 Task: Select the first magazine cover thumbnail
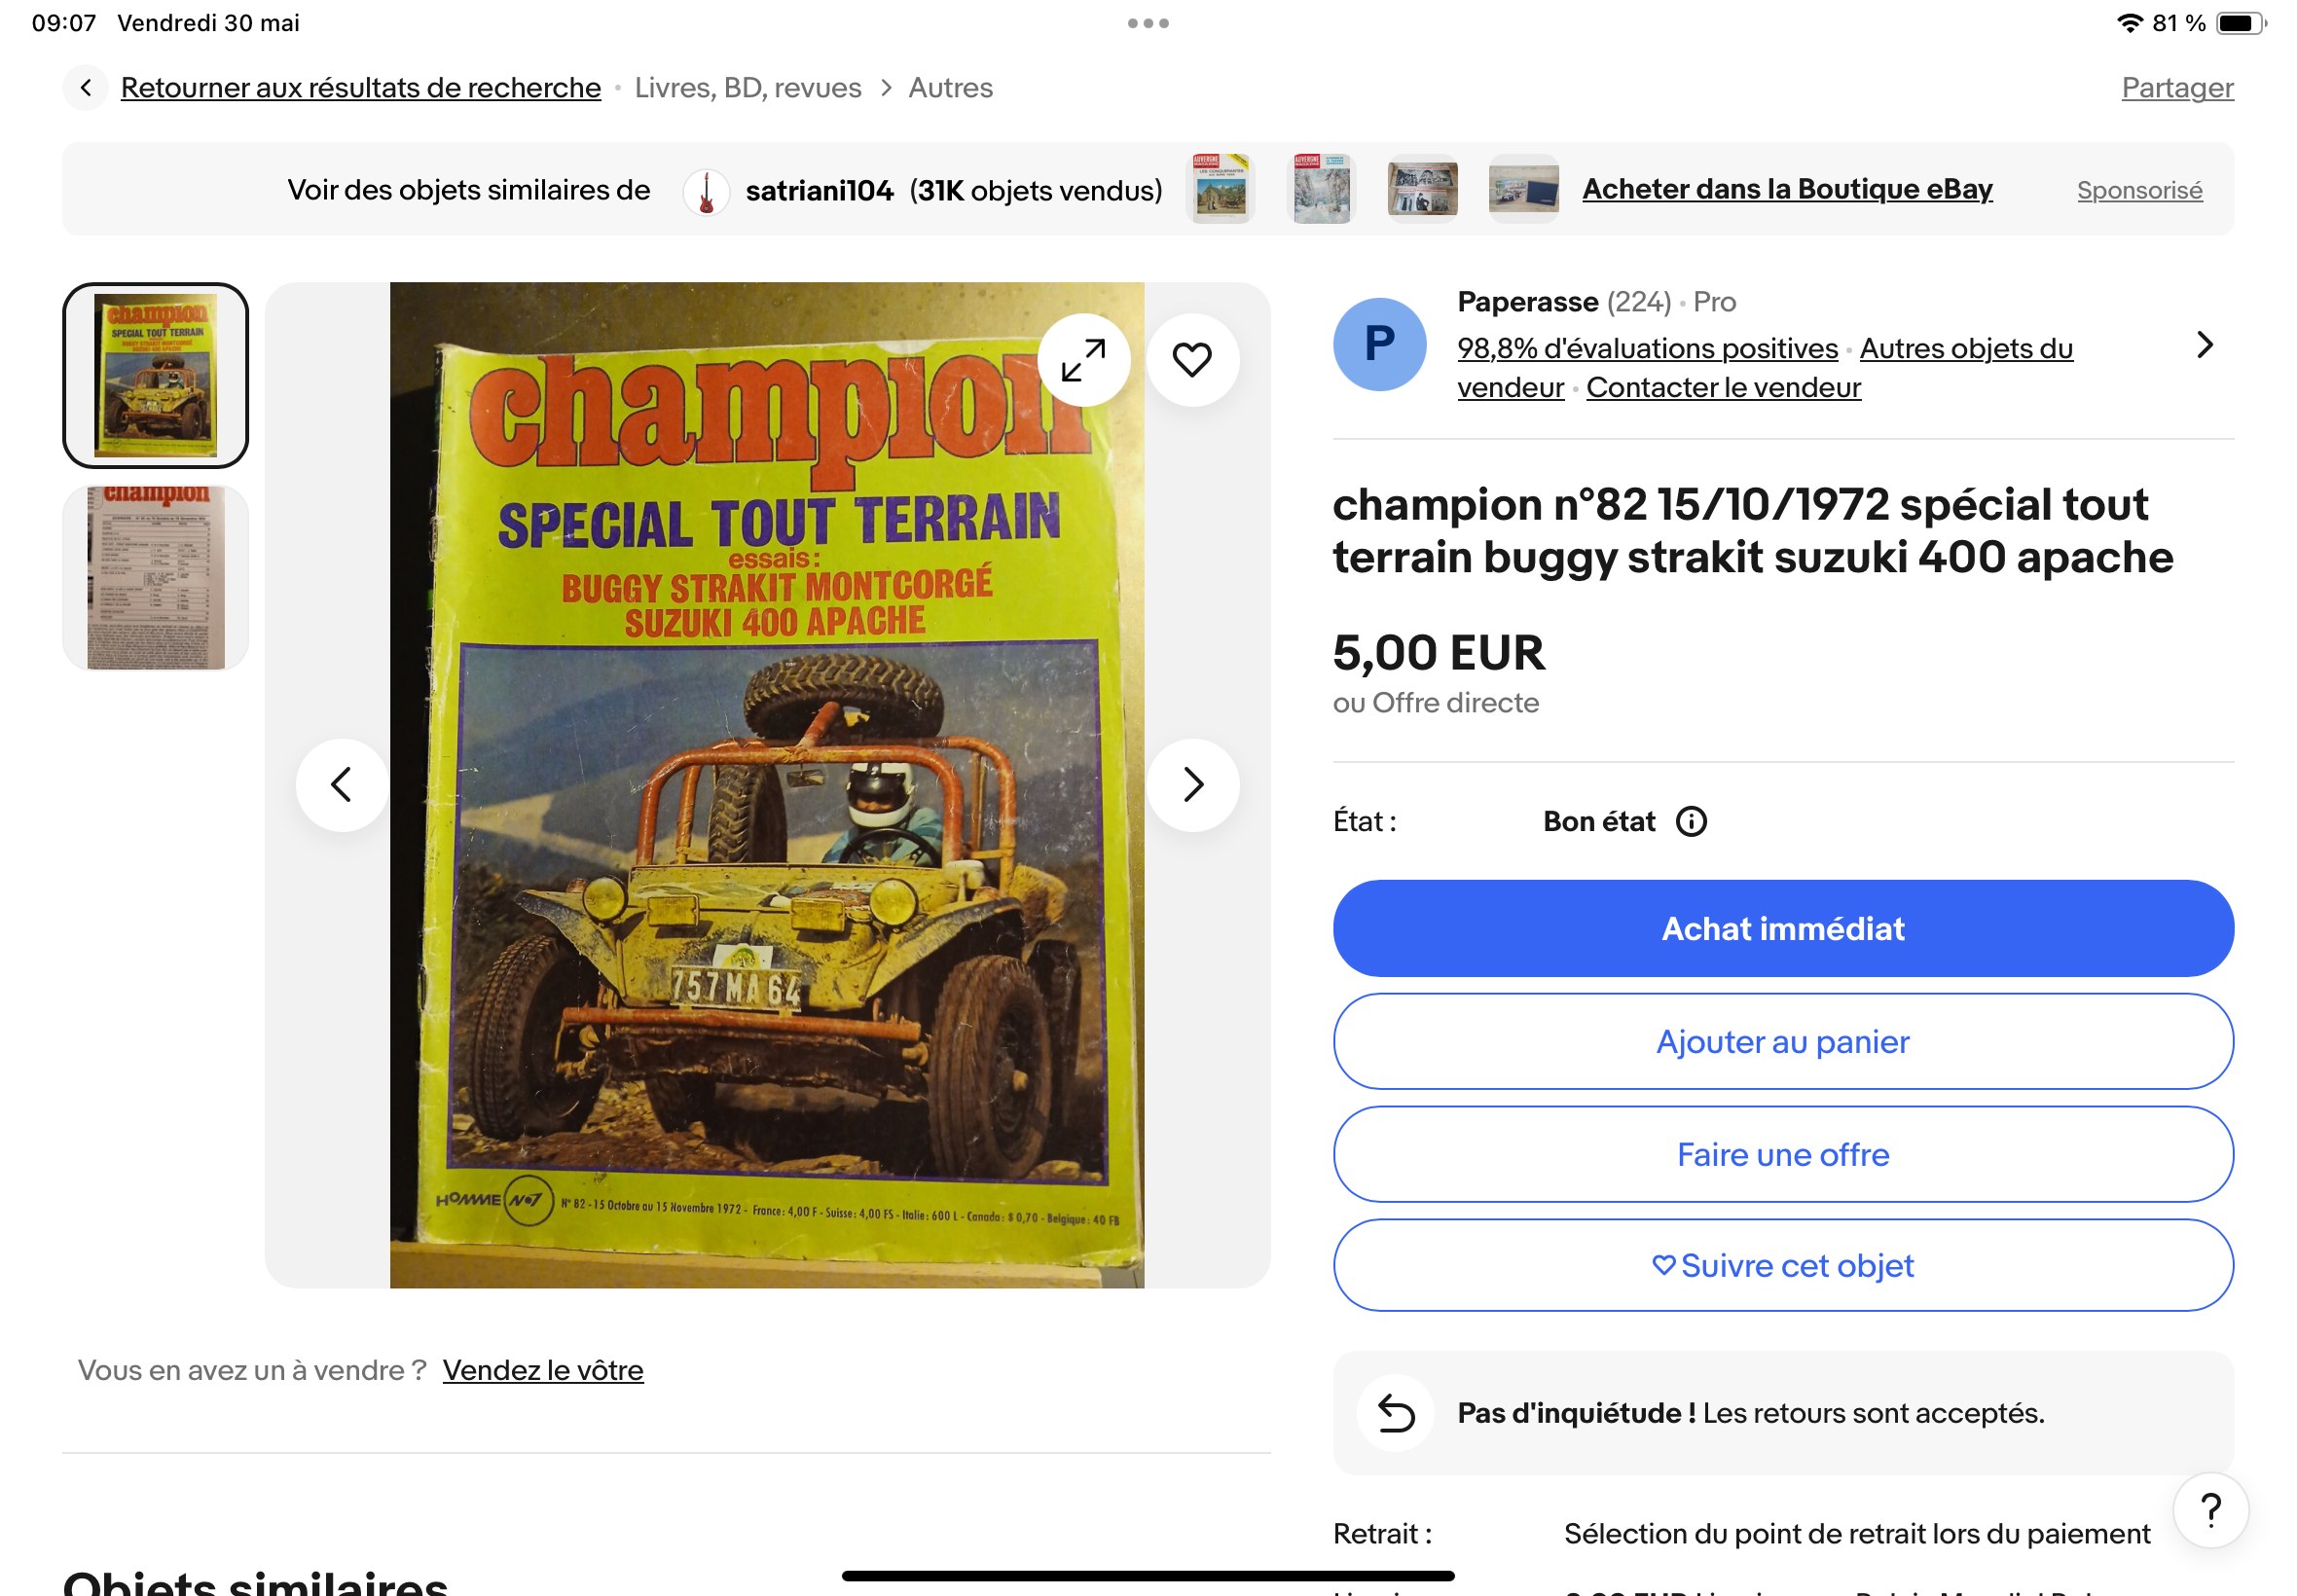click(155, 375)
